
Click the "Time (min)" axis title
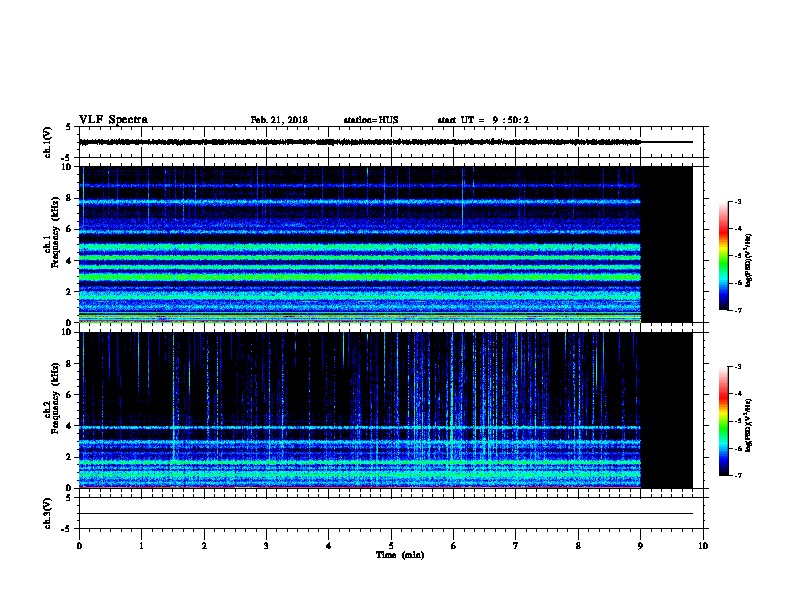400,555
